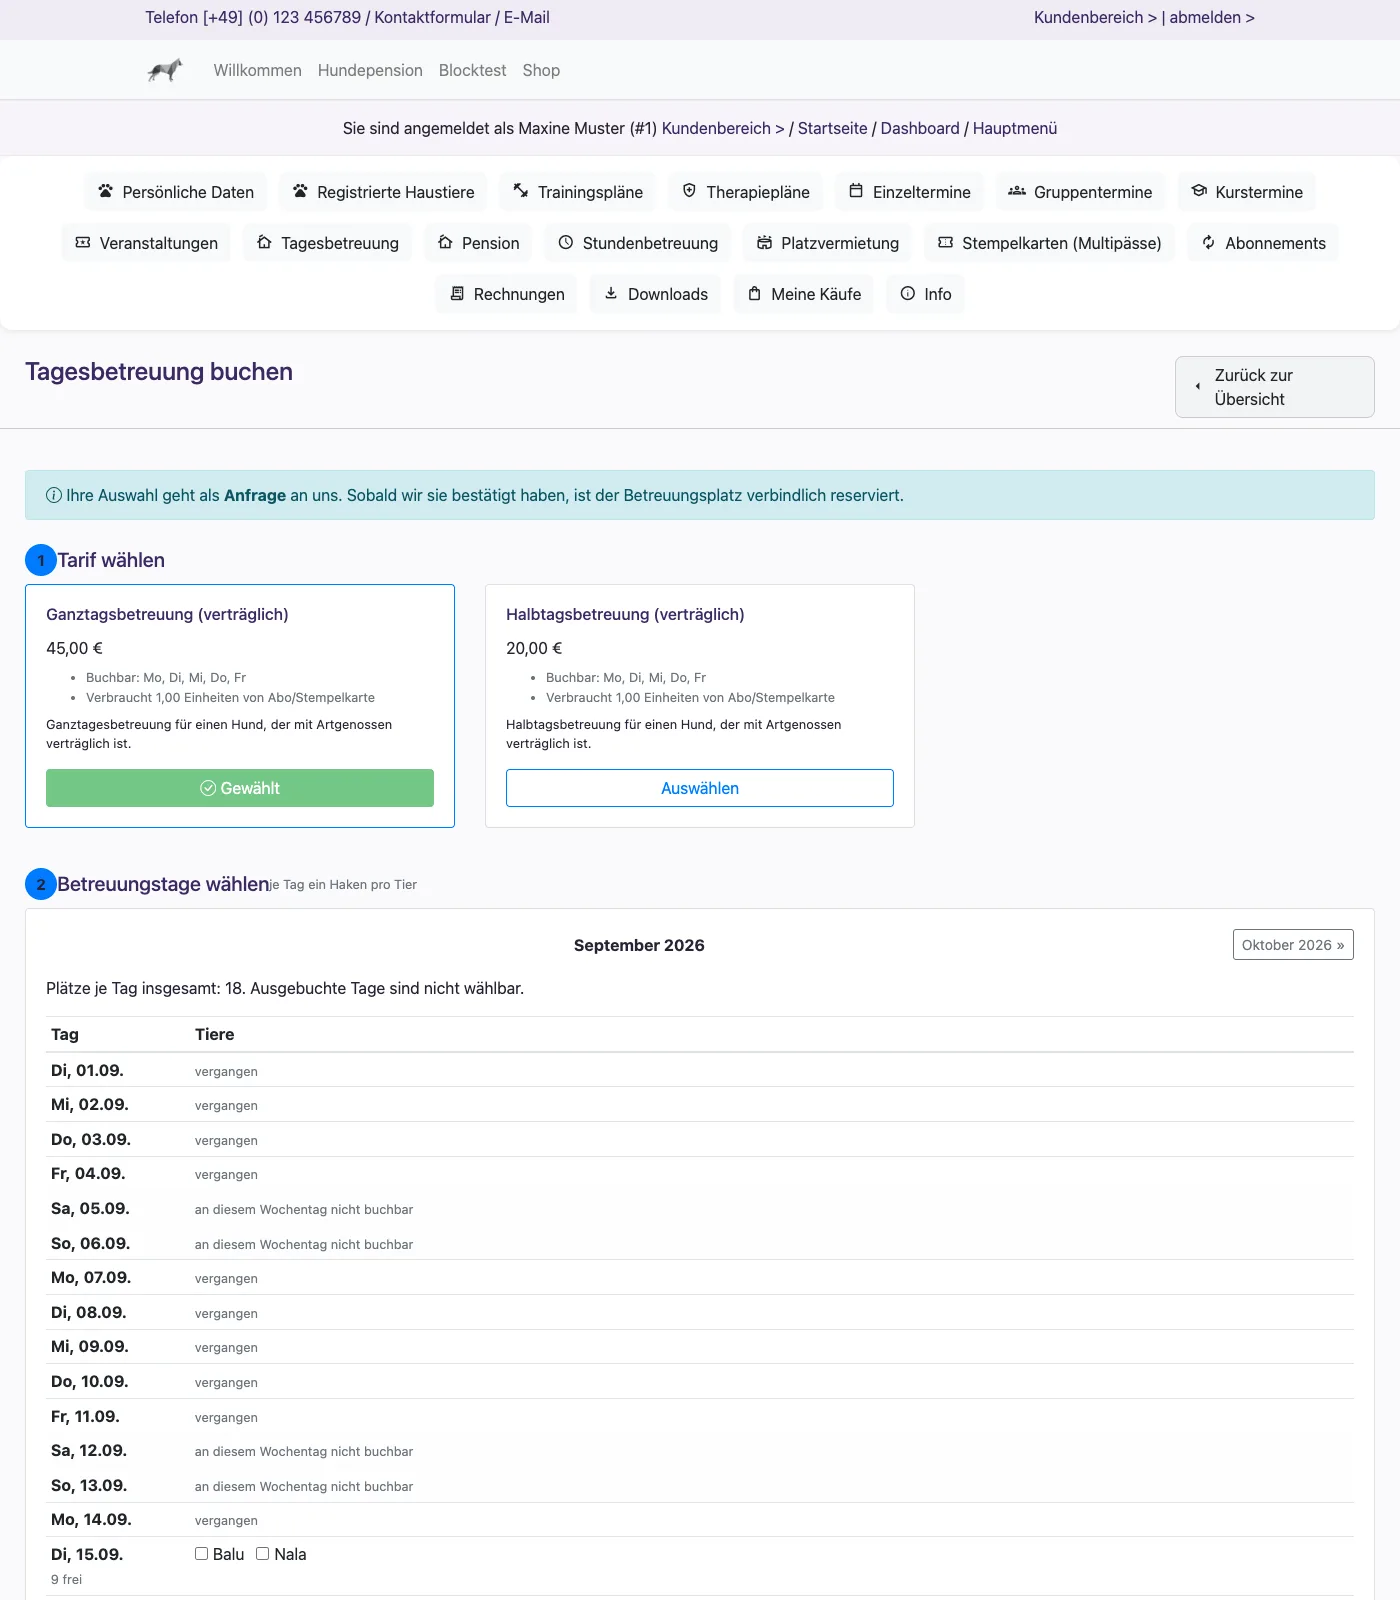Click Kontaktformular link in top bar
The width and height of the screenshot is (1400, 1600).
pos(433,17)
